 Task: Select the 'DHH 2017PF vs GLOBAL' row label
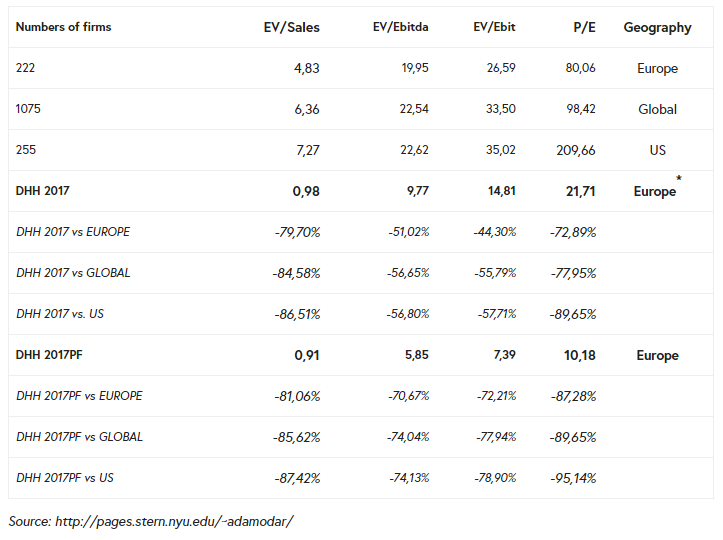[80, 437]
